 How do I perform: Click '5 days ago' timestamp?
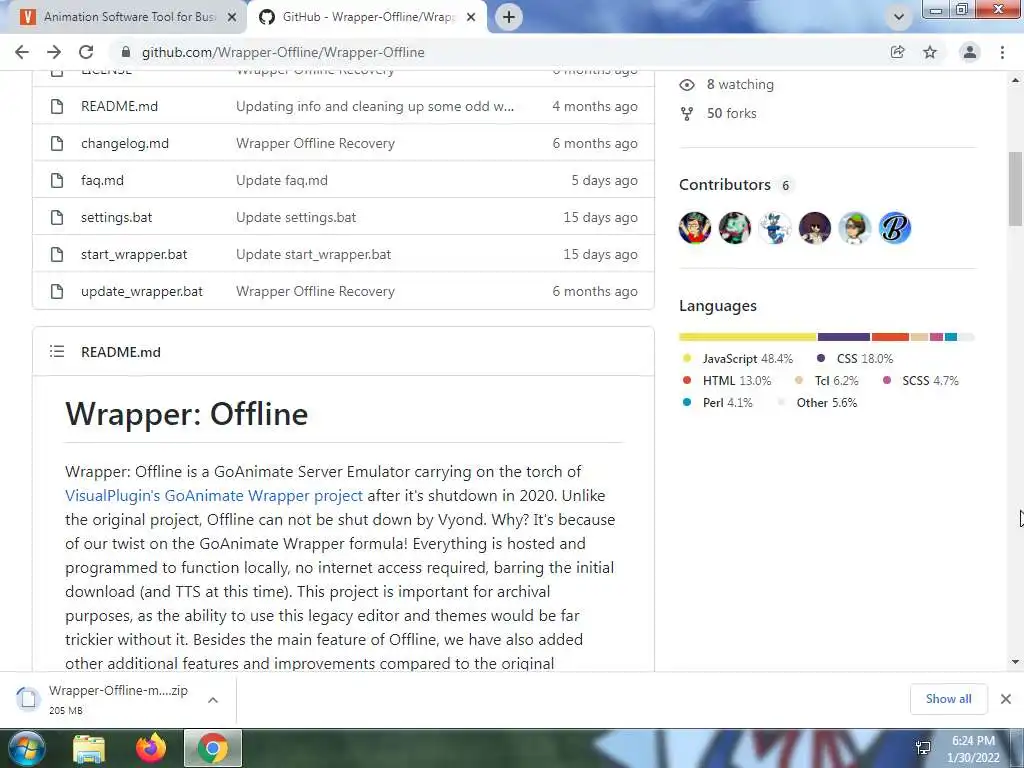click(605, 181)
